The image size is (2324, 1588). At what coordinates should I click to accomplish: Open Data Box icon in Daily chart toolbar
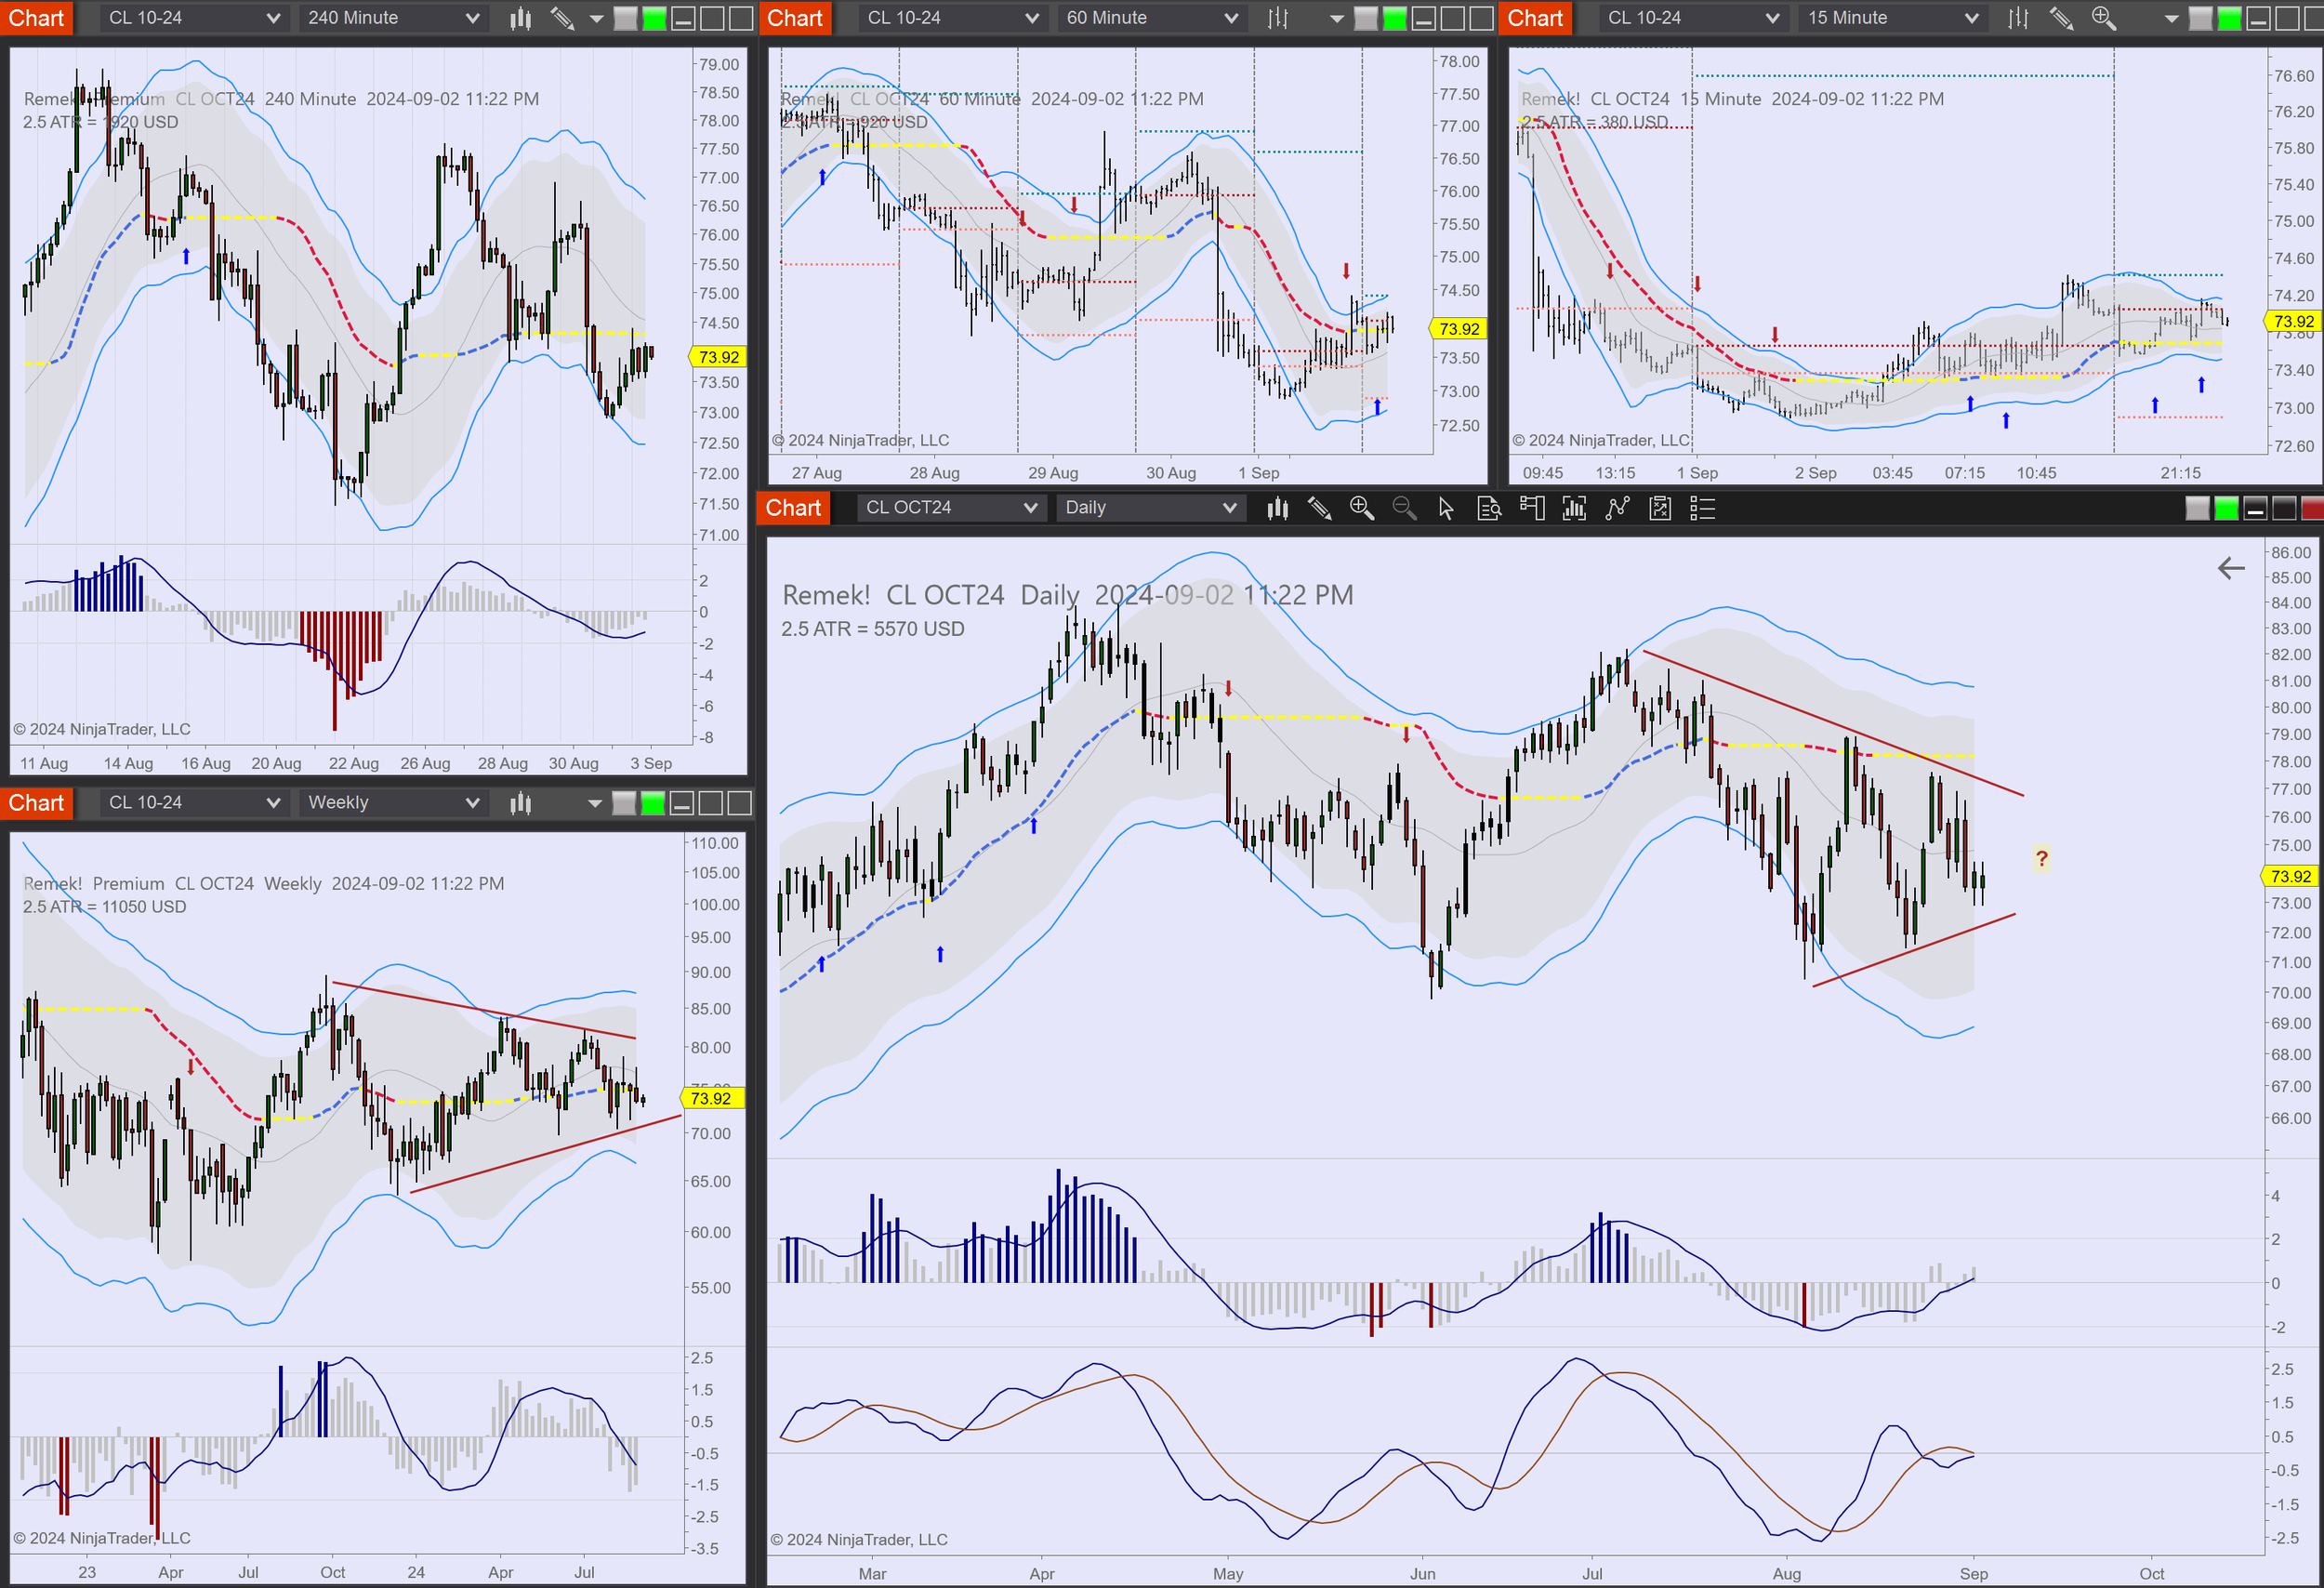[x=1489, y=508]
